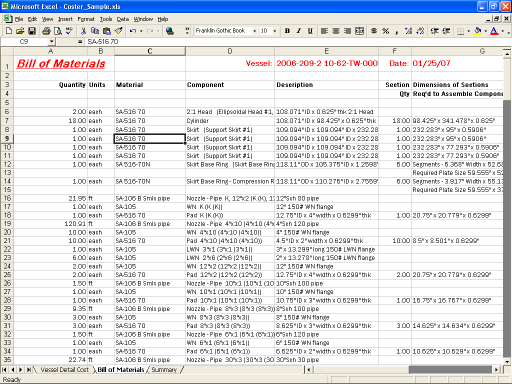512x384 pixels.
Task: Cut selection with the scissors icon
Action: pos(83,31)
